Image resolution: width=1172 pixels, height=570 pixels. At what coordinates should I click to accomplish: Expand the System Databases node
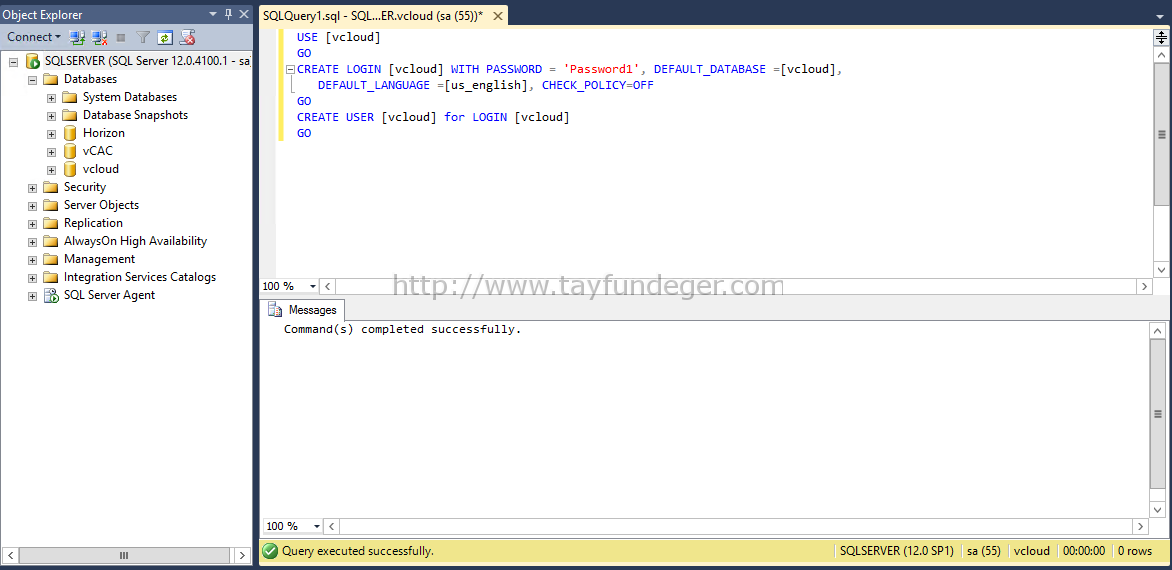pyautogui.click(x=52, y=97)
